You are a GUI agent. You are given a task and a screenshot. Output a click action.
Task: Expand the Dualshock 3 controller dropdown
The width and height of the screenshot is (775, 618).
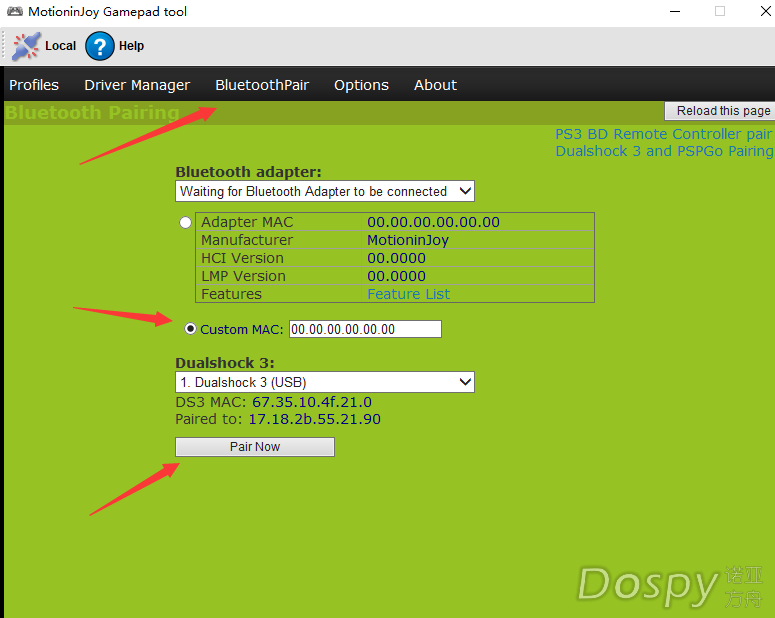(325, 382)
